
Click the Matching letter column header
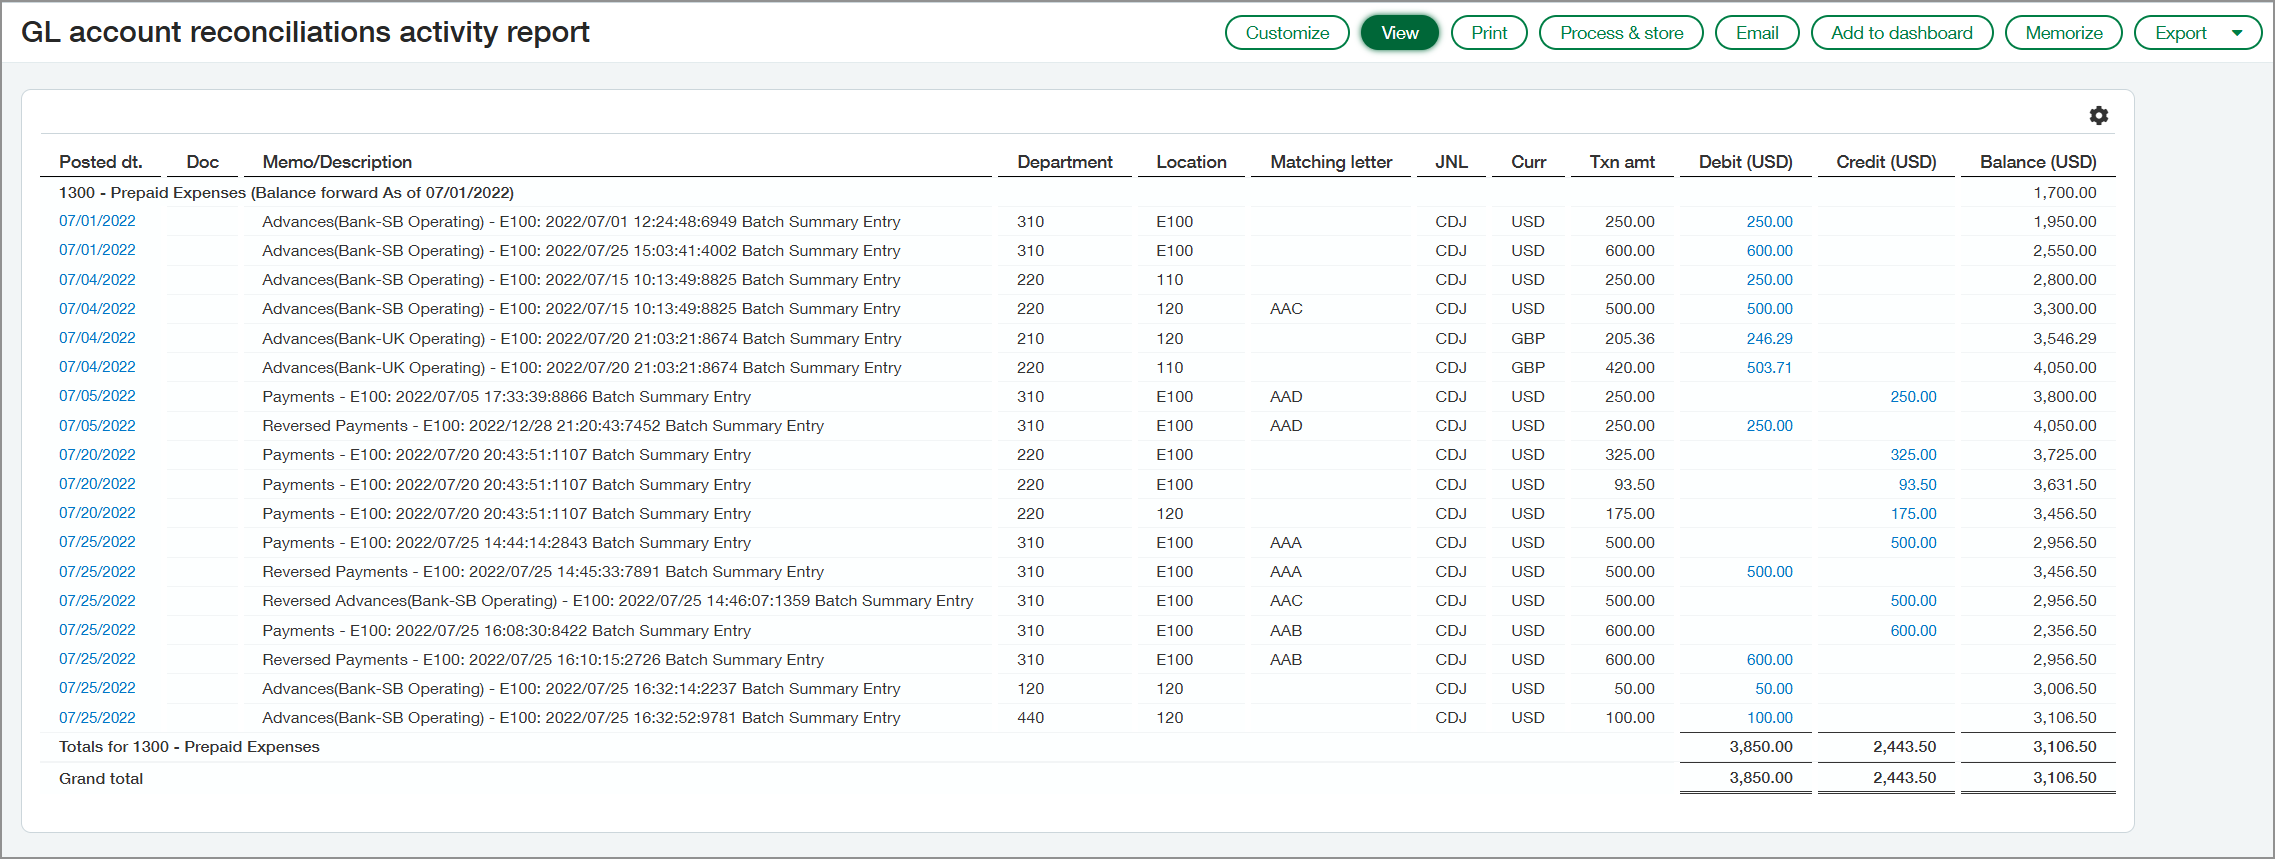tap(1330, 162)
